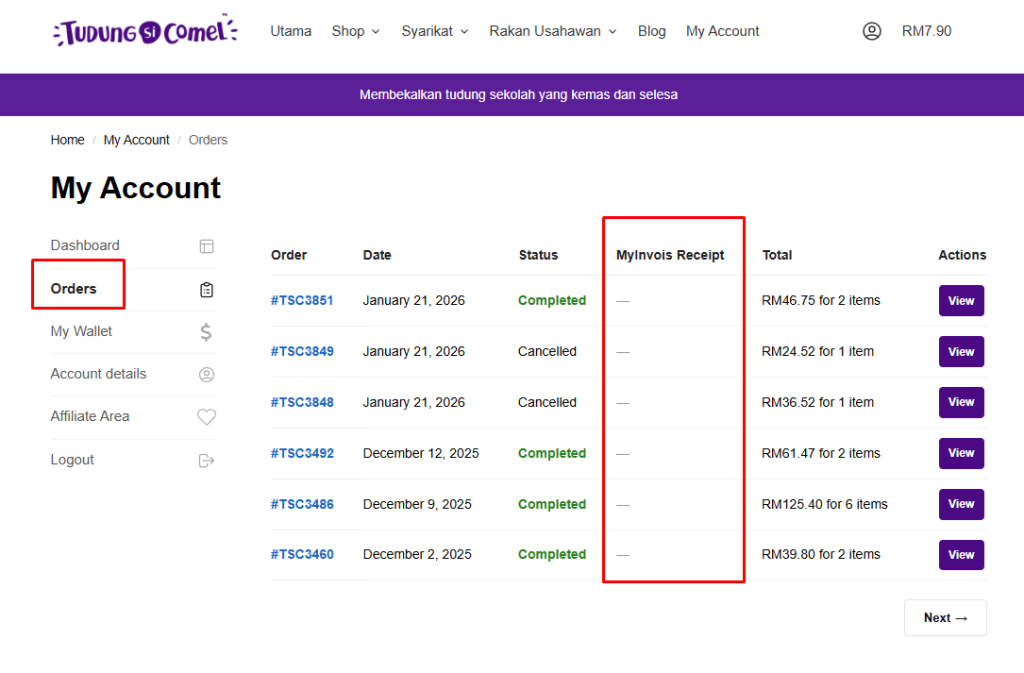This screenshot has width=1024, height=673.
Task: Open the Blog menu item
Action: (x=652, y=31)
